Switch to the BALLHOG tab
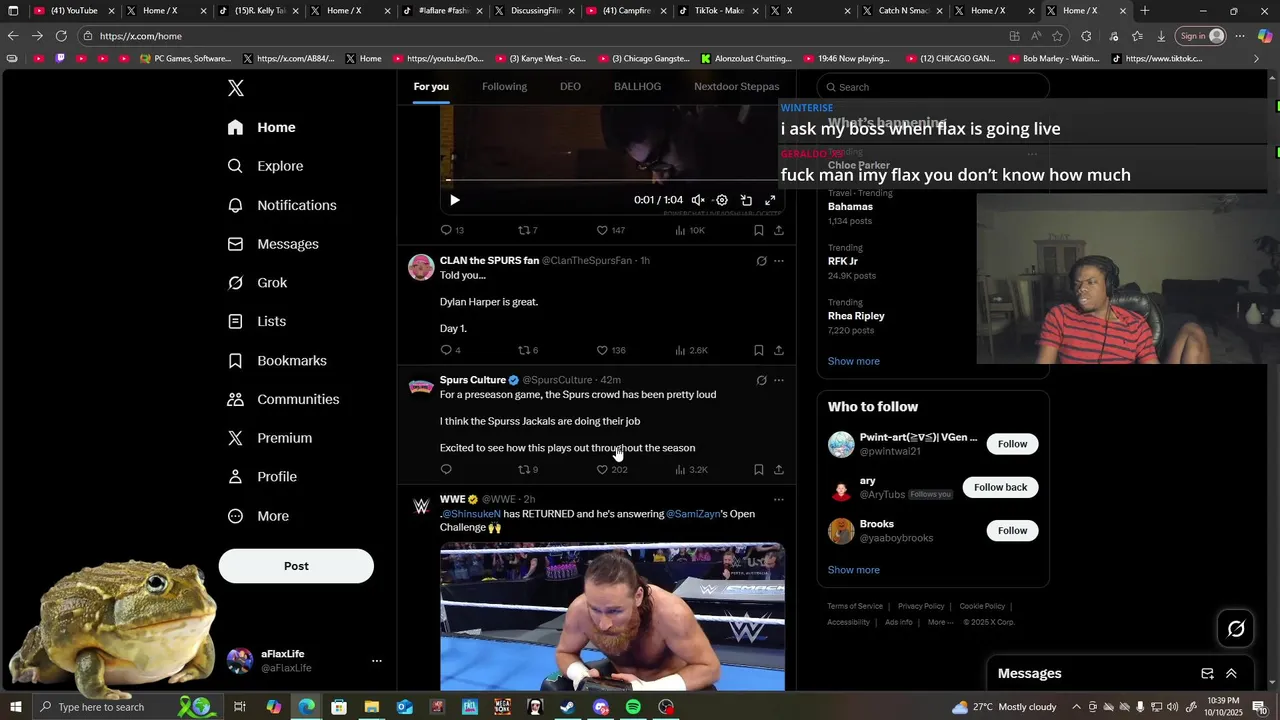Viewport: 1280px width, 720px height. (x=637, y=87)
